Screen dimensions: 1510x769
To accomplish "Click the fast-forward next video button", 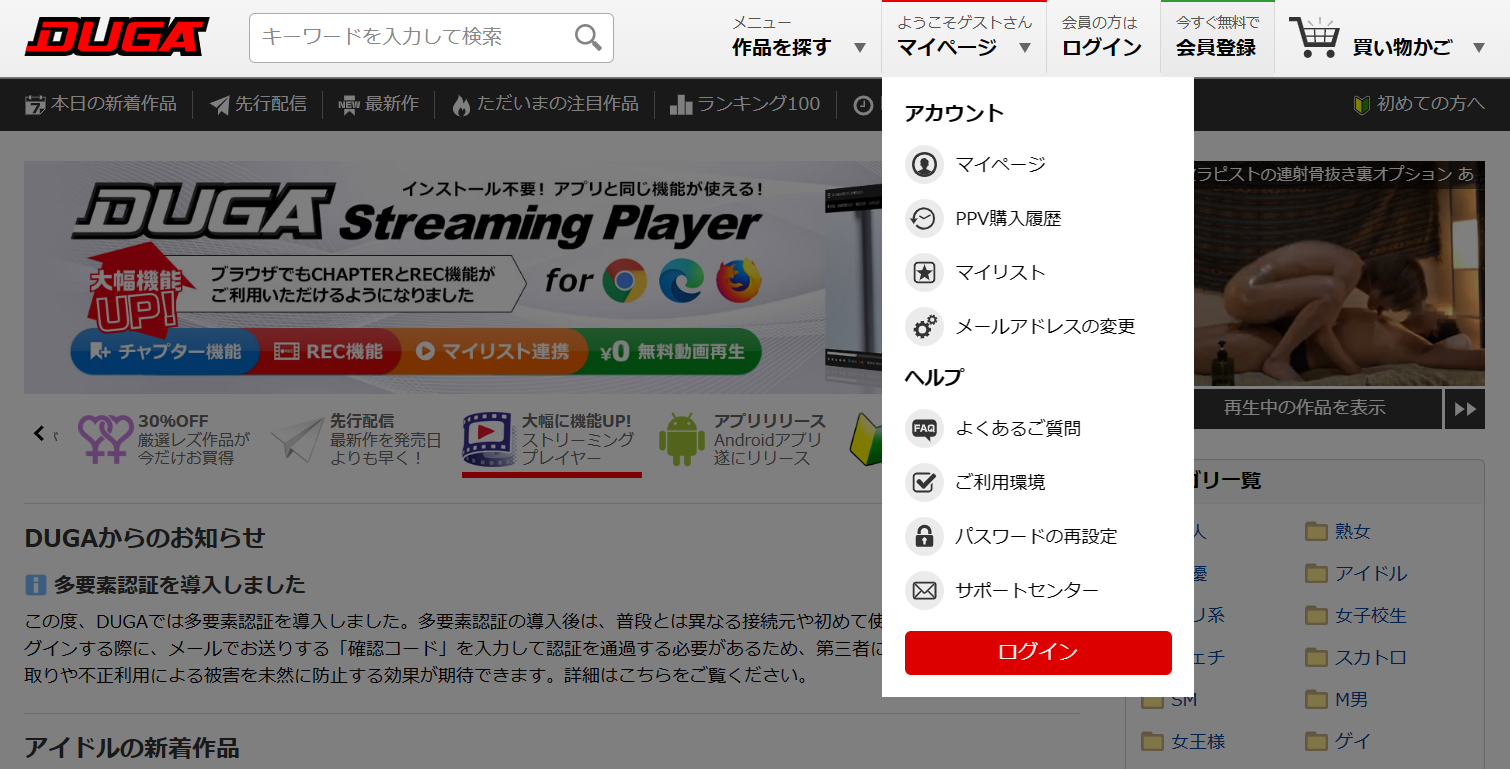I will pyautogui.click(x=1465, y=408).
